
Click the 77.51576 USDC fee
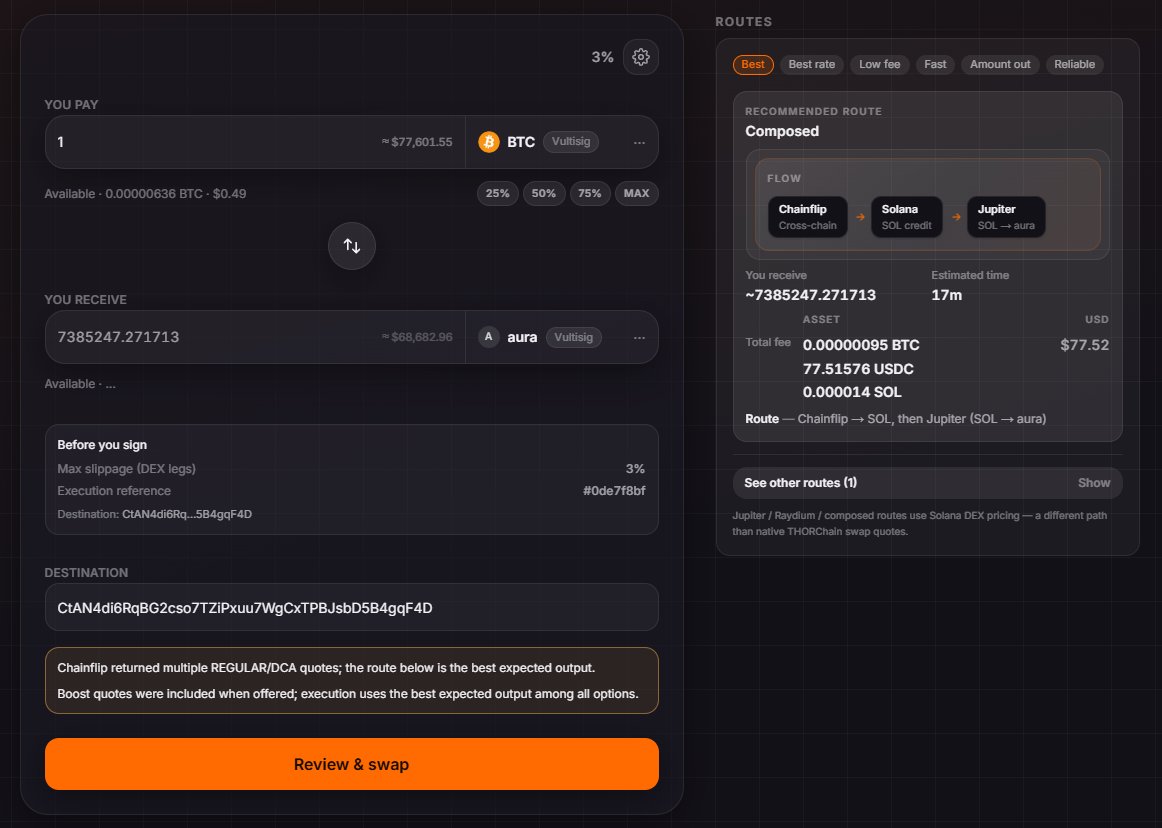[858, 369]
